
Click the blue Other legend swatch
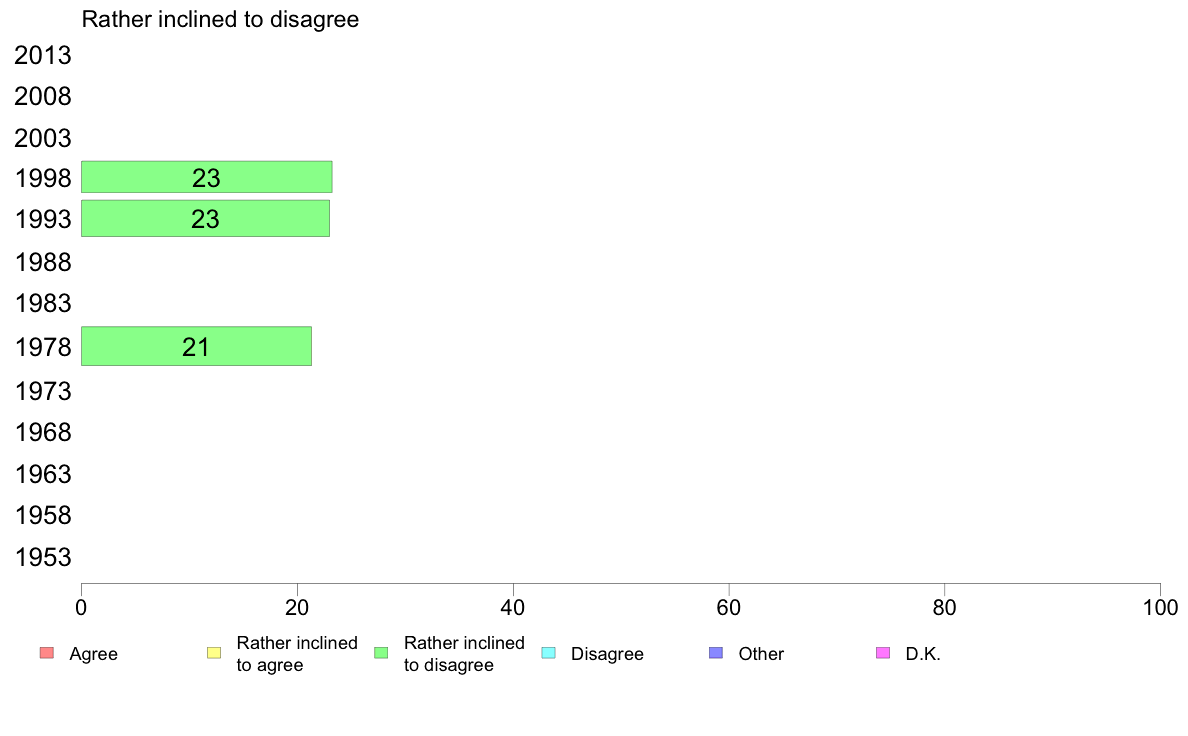pyautogui.click(x=716, y=653)
